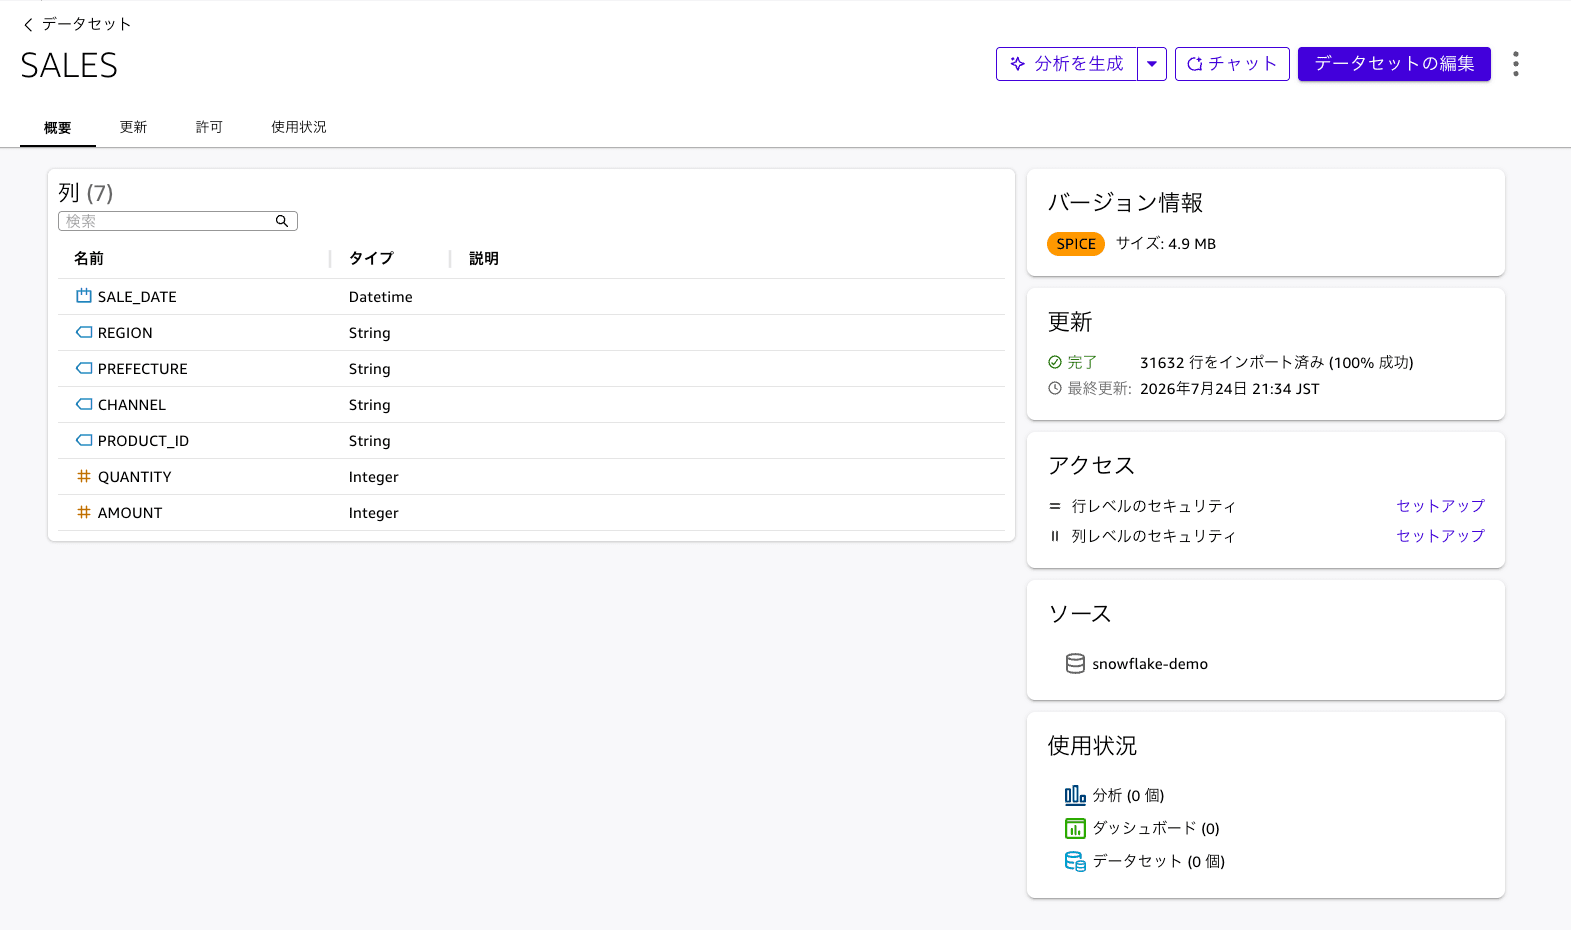Click the 分析 bar chart icon
Image resolution: width=1571 pixels, height=930 pixels.
pyautogui.click(x=1075, y=795)
